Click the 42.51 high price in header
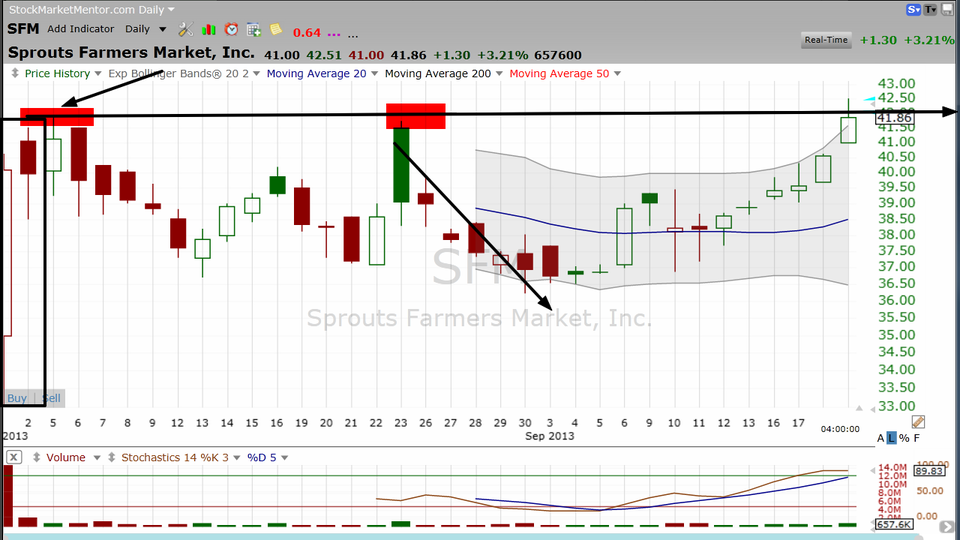Viewport: 960px width, 540px height. [x=324, y=55]
